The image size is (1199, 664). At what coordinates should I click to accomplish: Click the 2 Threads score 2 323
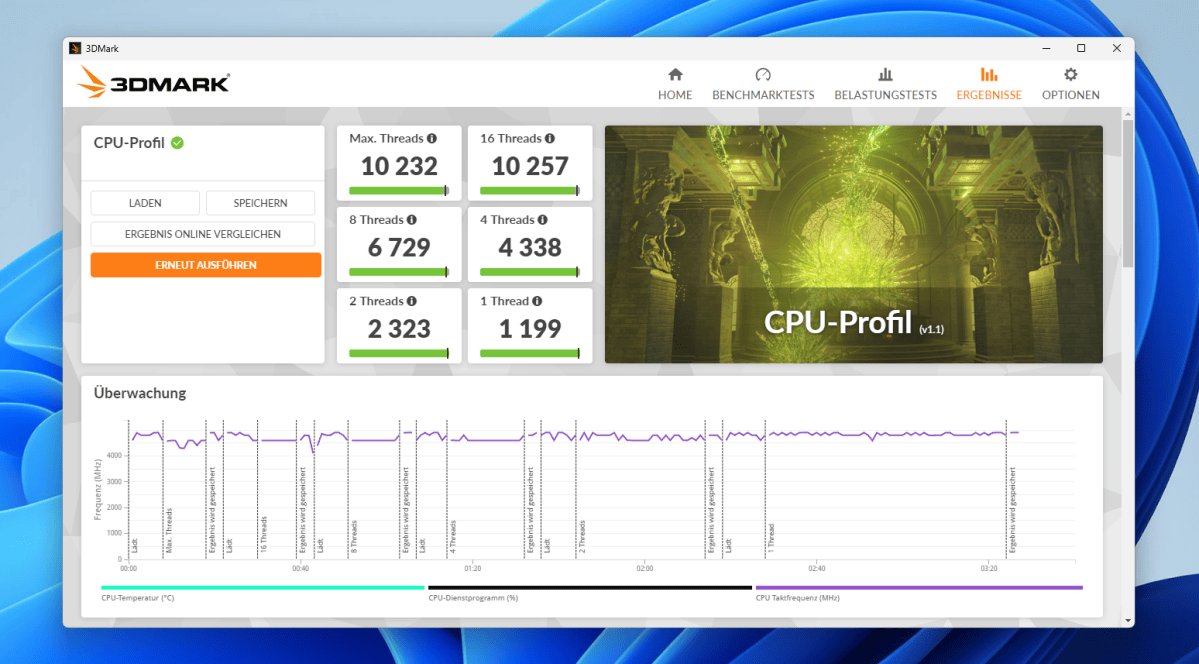click(x=398, y=329)
